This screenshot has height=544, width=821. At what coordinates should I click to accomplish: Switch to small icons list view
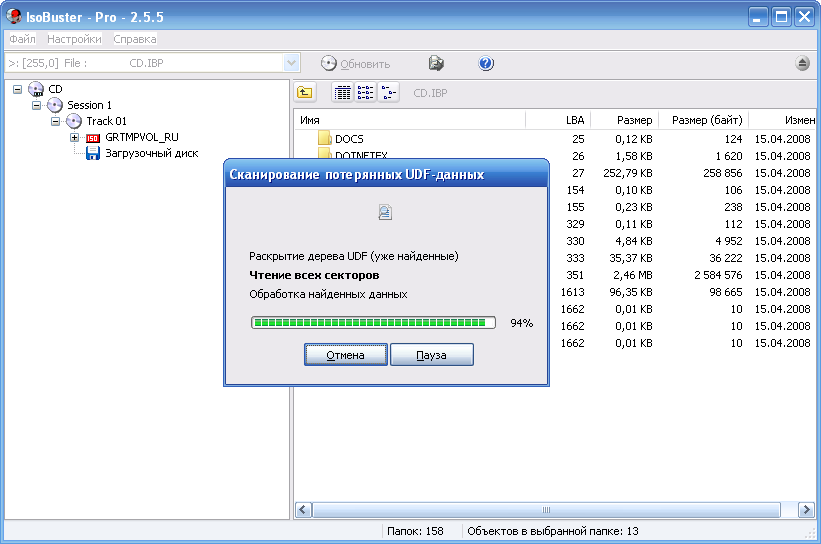click(365, 93)
